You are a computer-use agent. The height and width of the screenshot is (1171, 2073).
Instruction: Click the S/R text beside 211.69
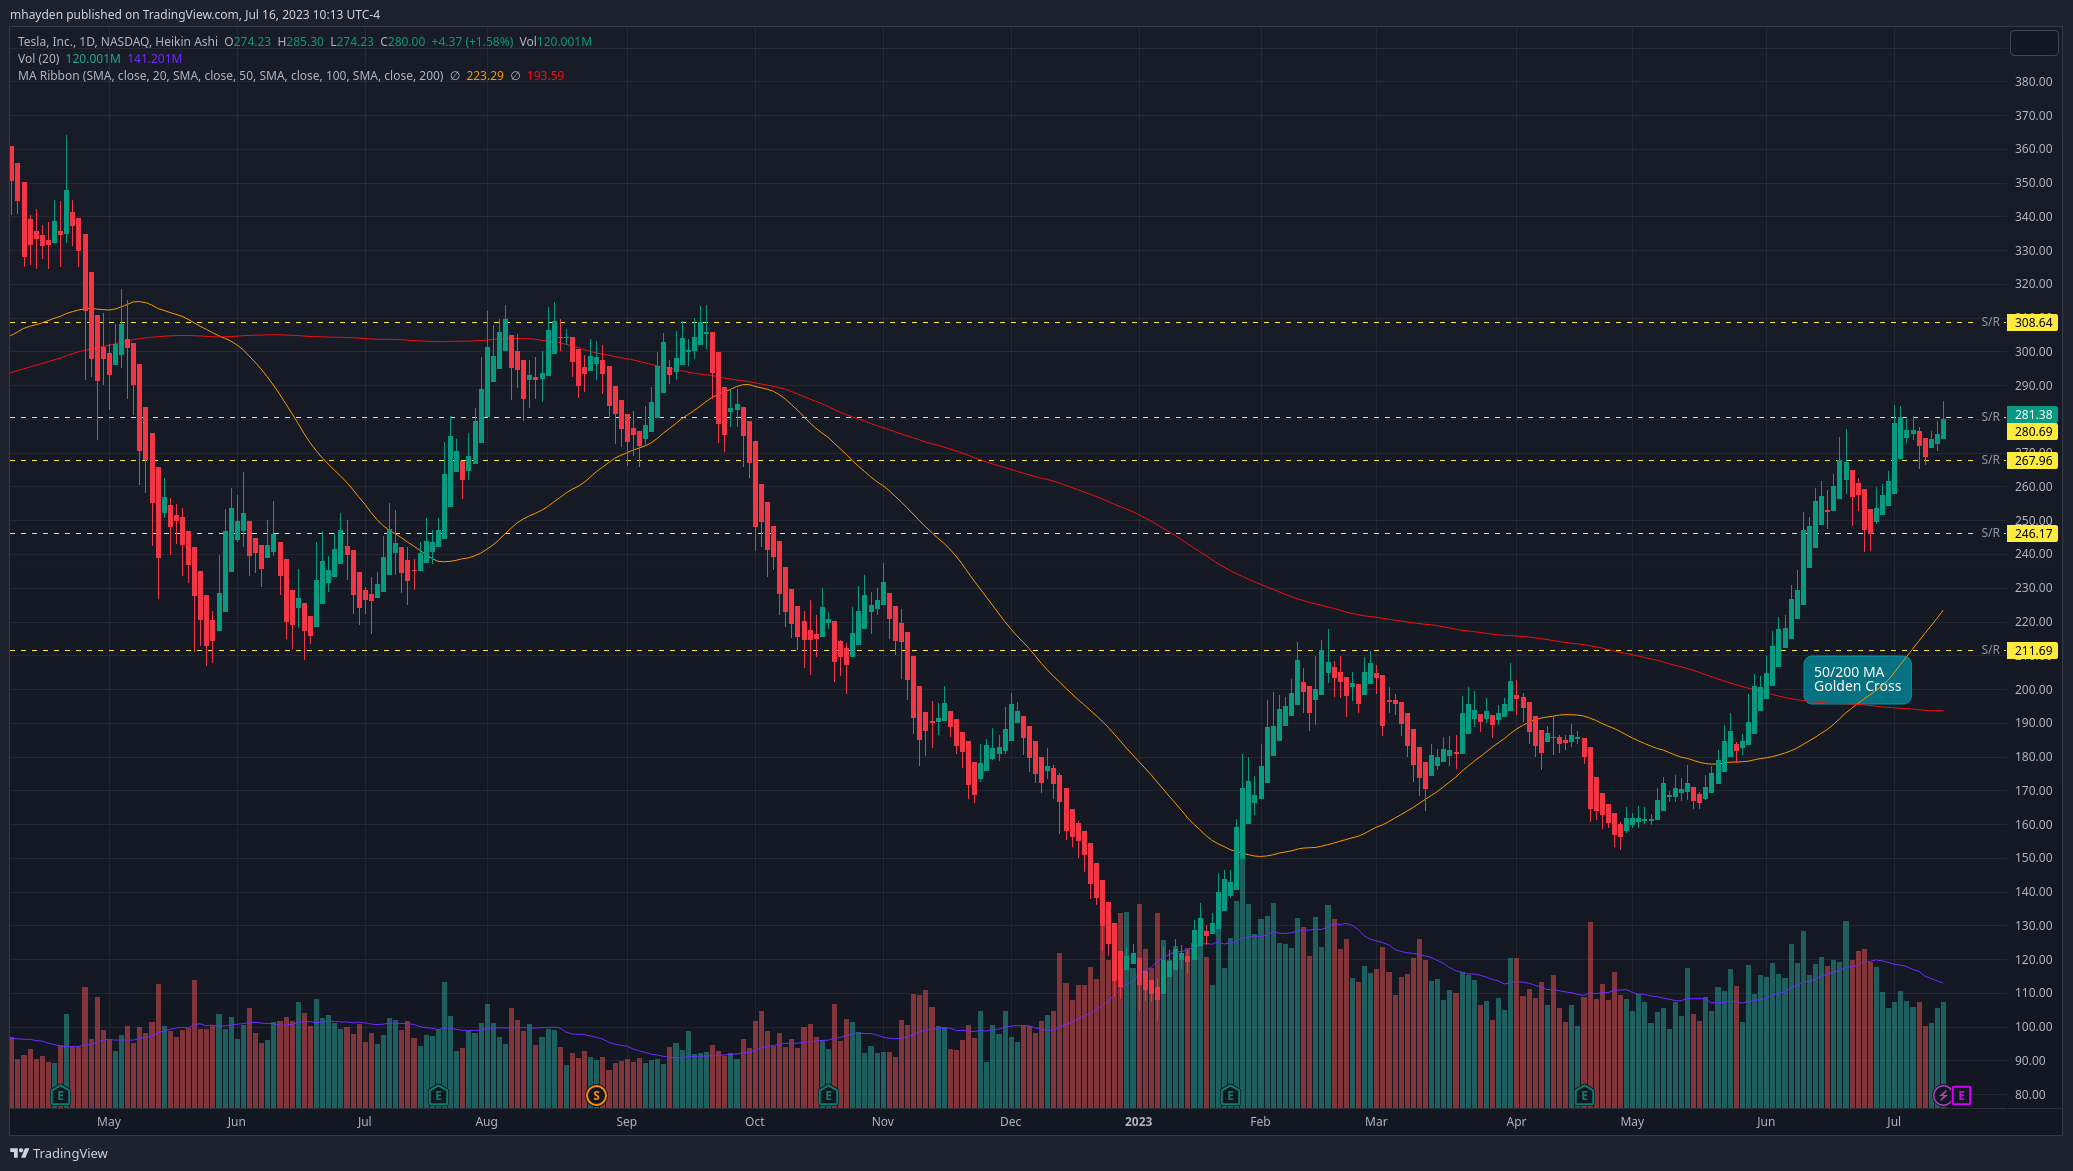tap(1990, 650)
